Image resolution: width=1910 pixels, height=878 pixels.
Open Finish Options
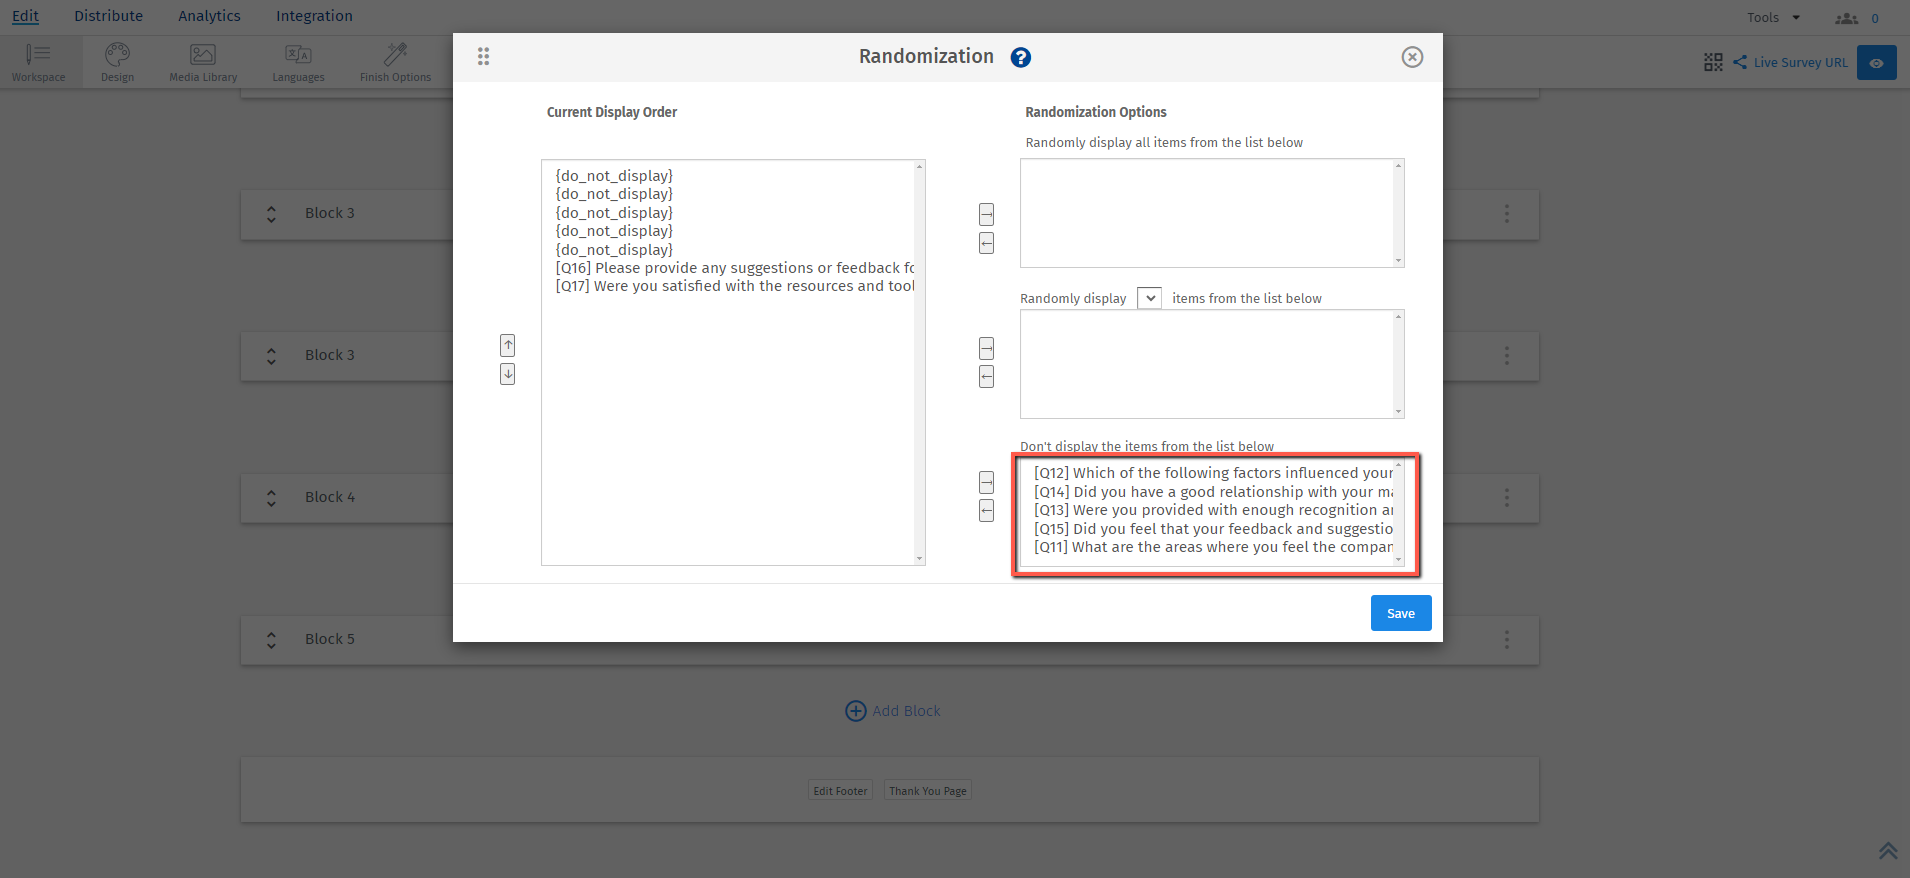point(395,62)
